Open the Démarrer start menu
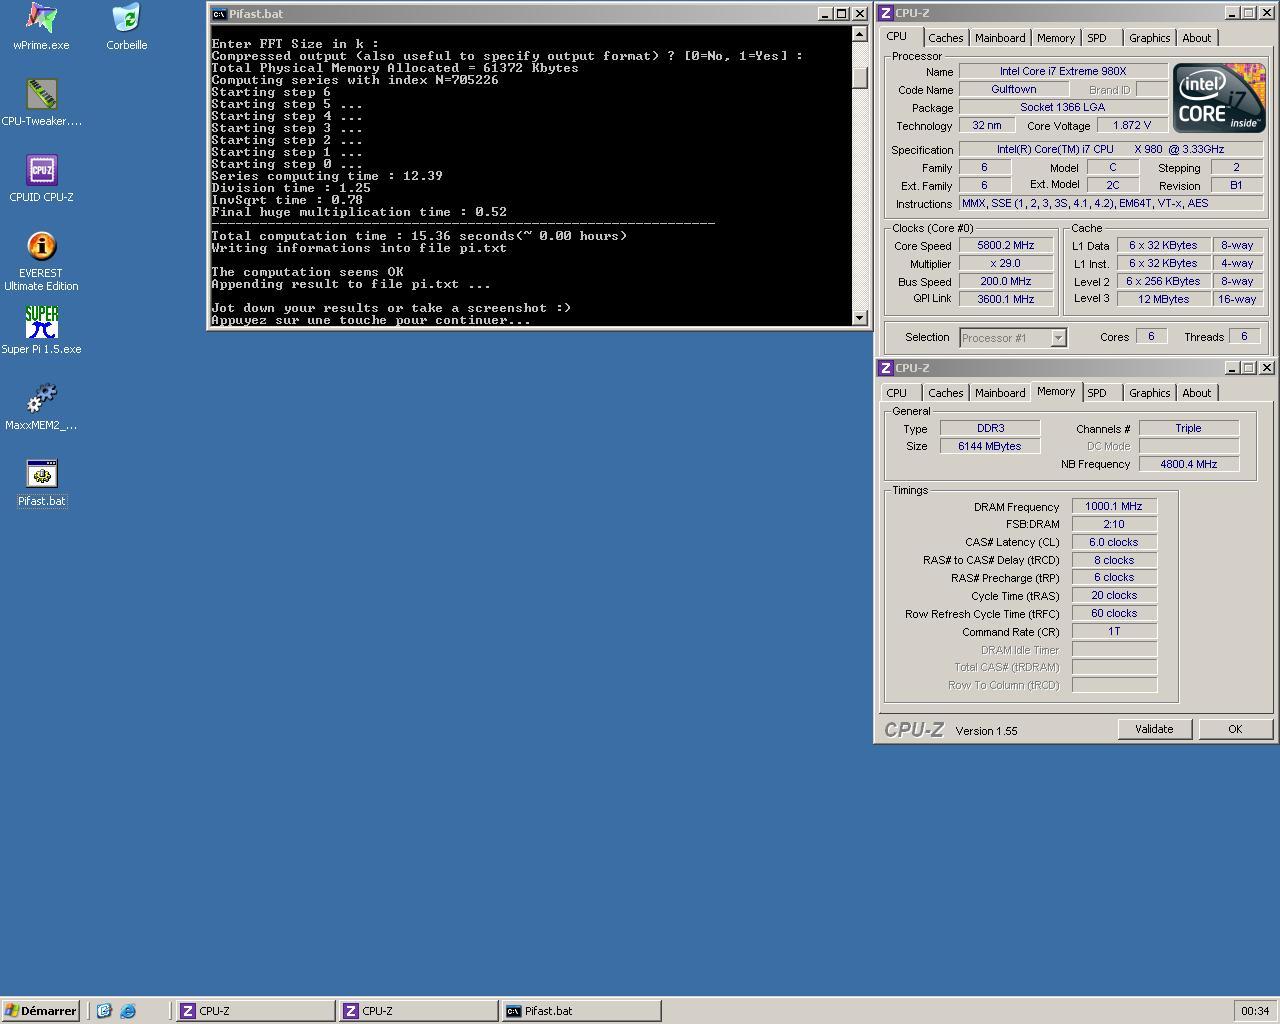Screen dimensions: 1280x1024 (40, 1011)
